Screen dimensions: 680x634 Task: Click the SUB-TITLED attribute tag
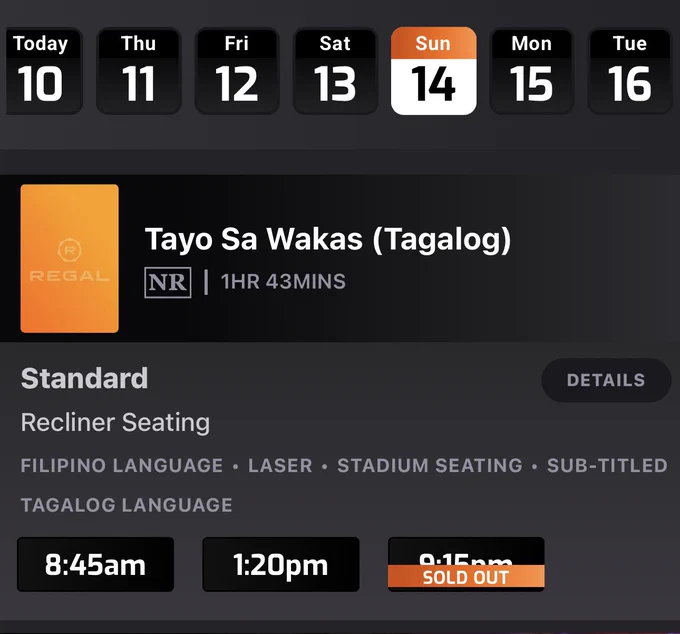click(607, 465)
